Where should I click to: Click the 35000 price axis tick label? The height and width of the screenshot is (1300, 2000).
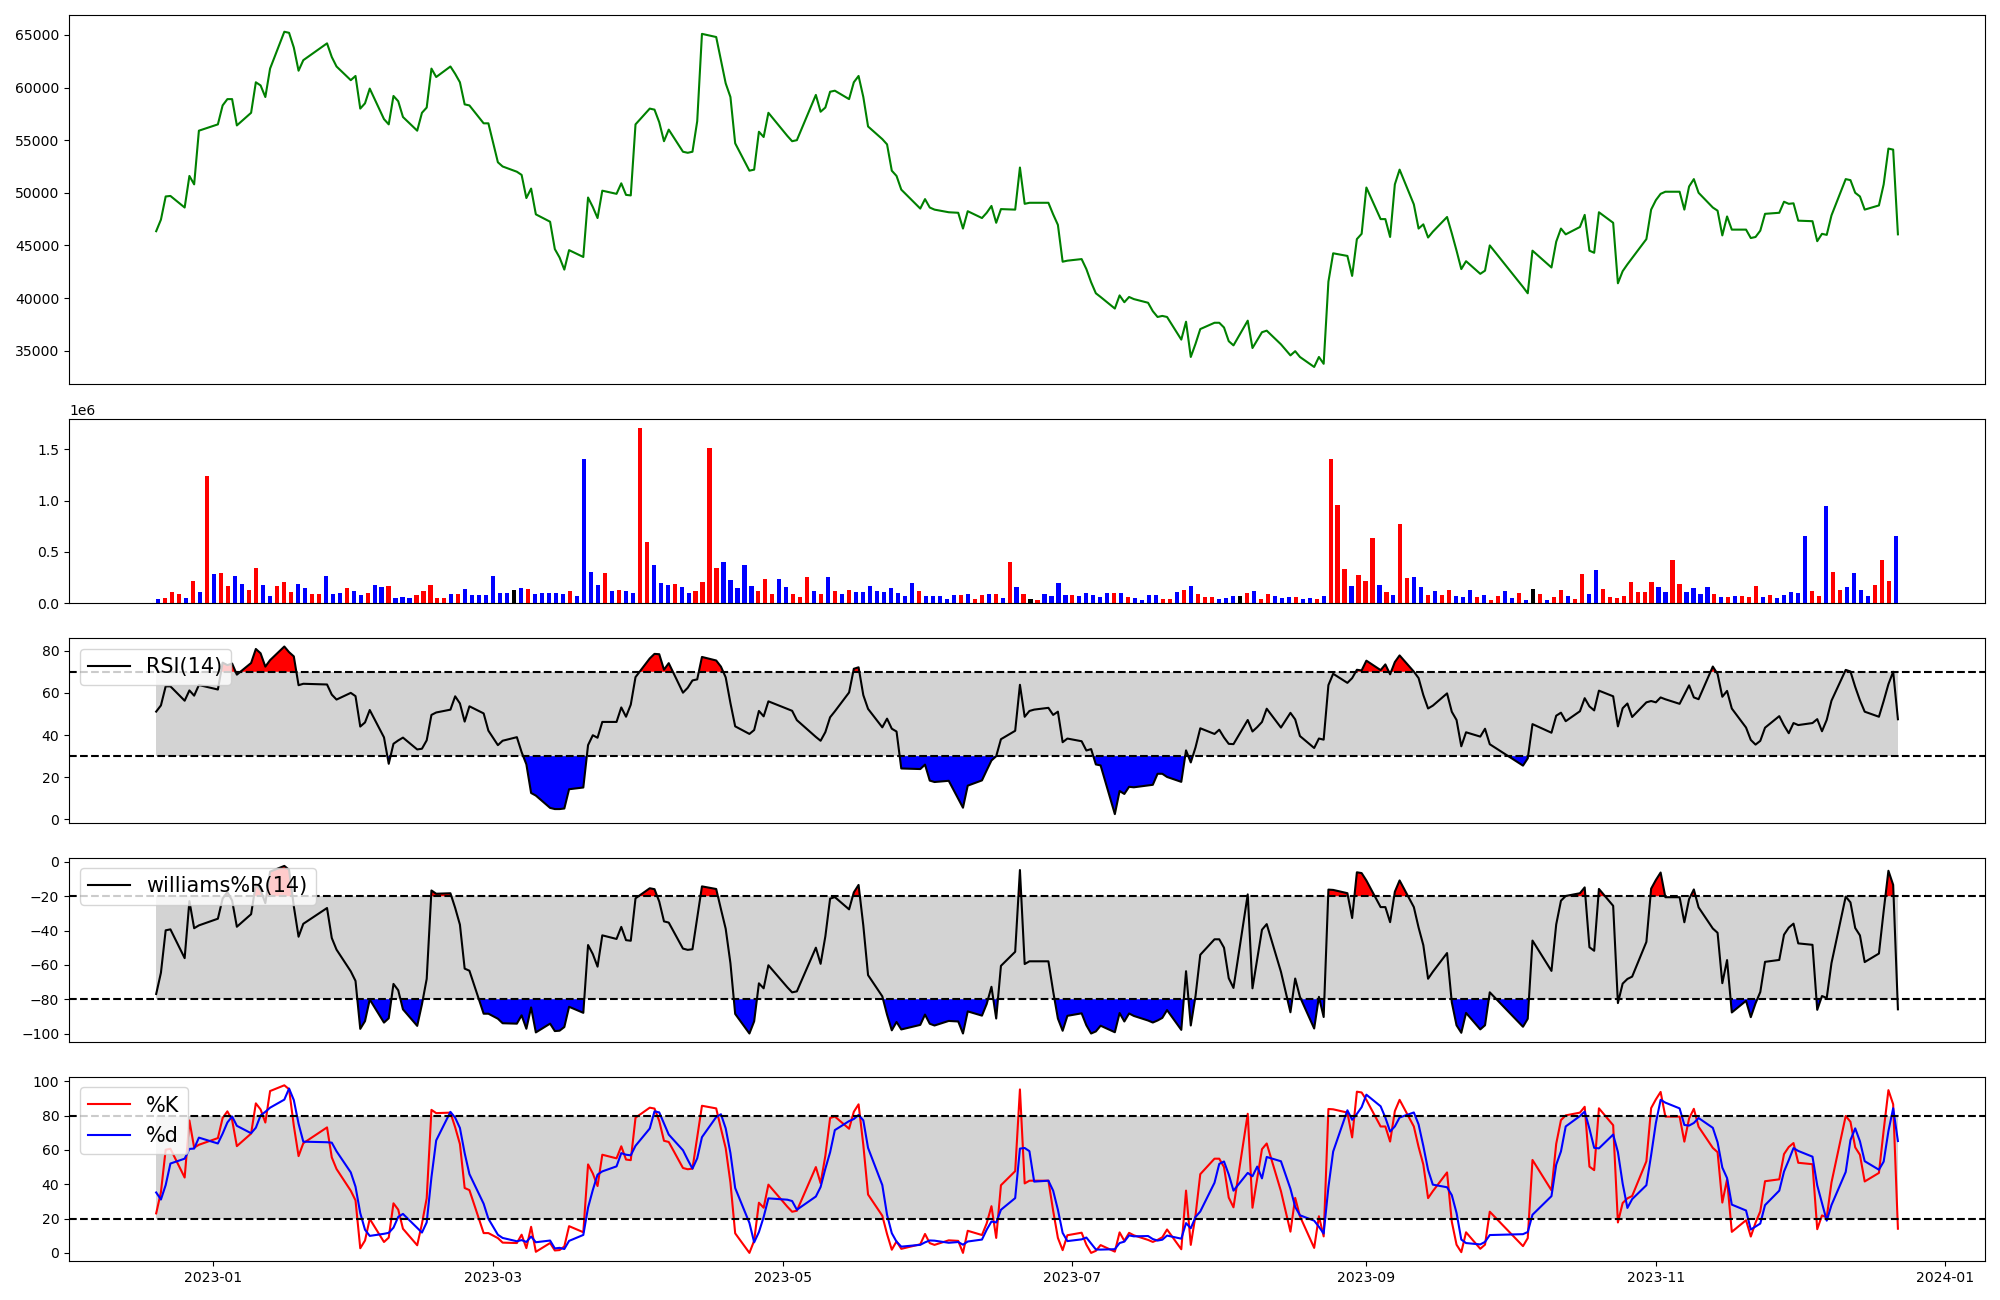click(37, 351)
